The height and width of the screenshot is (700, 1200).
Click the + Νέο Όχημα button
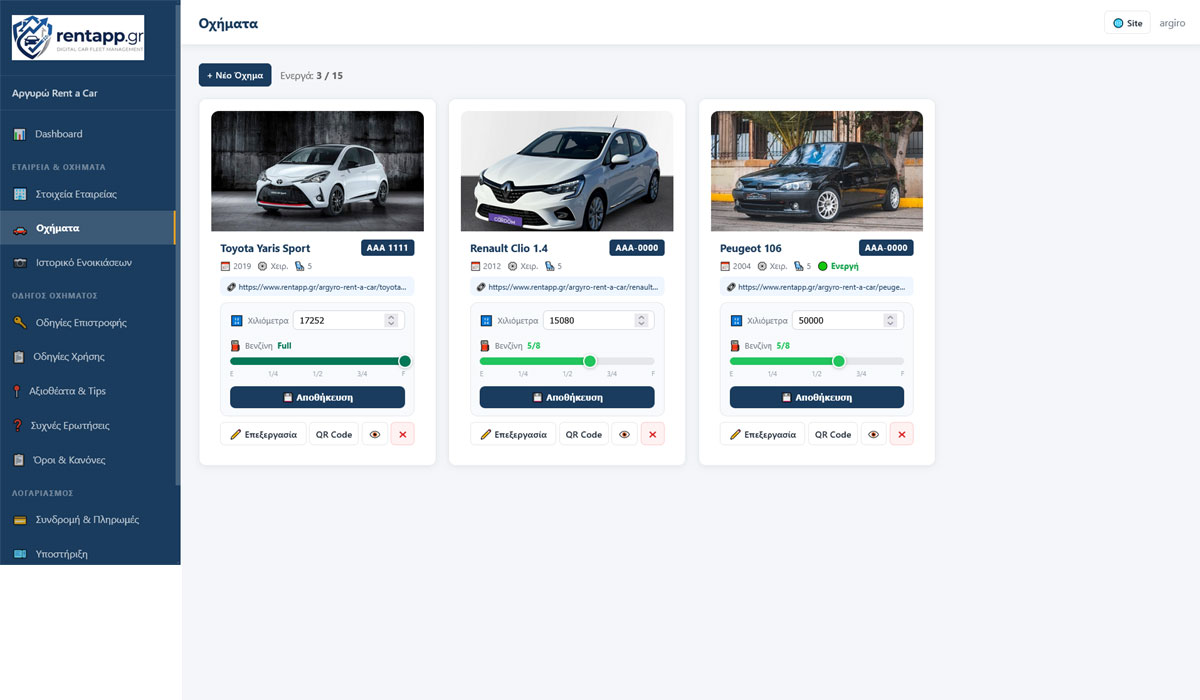235,75
